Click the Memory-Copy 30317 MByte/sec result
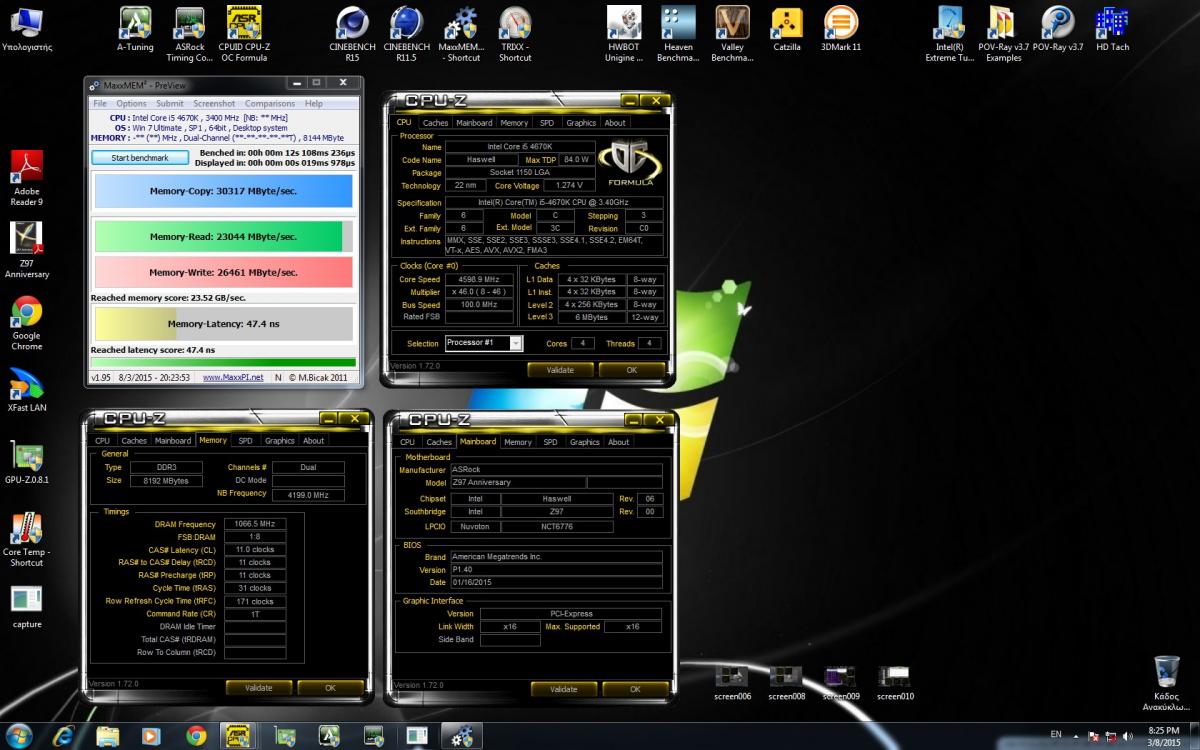The height and width of the screenshot is (750, 1200). tap(223, 191)
